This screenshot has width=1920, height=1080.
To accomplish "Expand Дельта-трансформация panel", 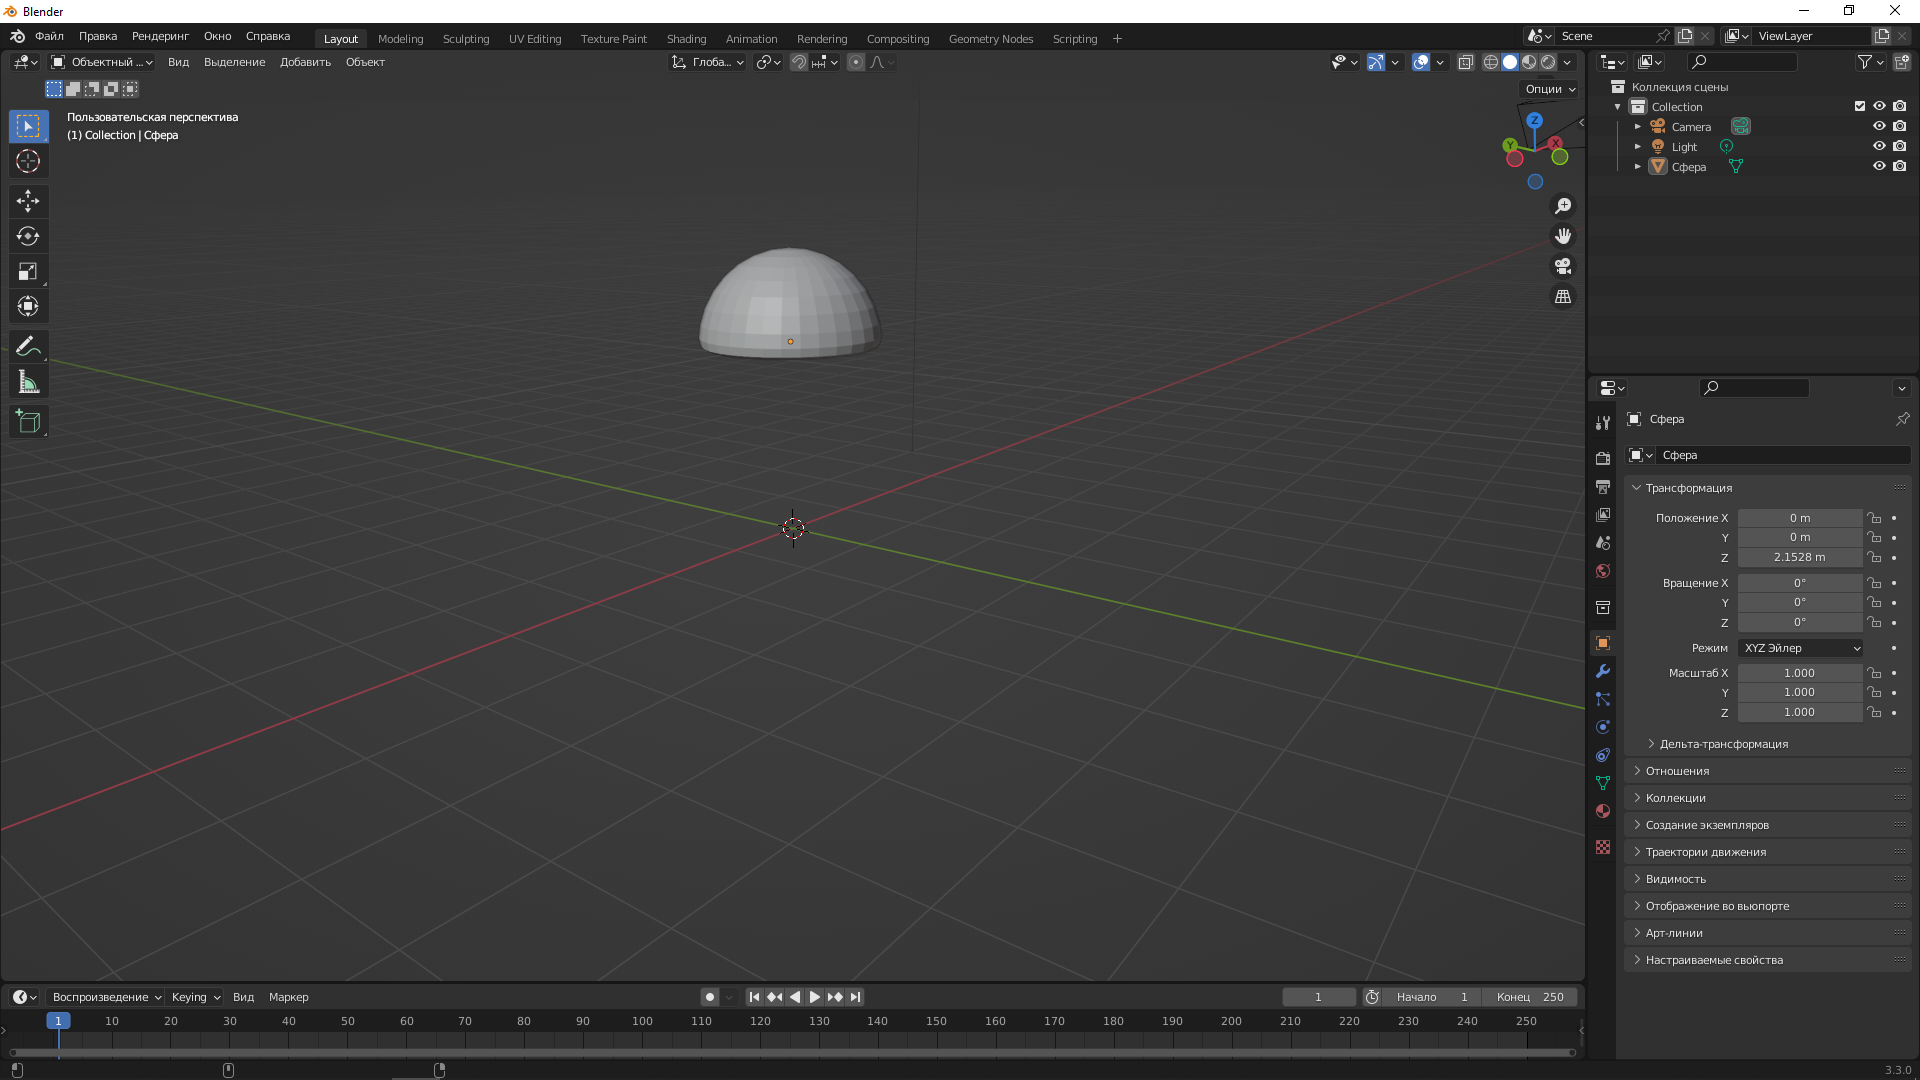I will (x=1723, y=744).
